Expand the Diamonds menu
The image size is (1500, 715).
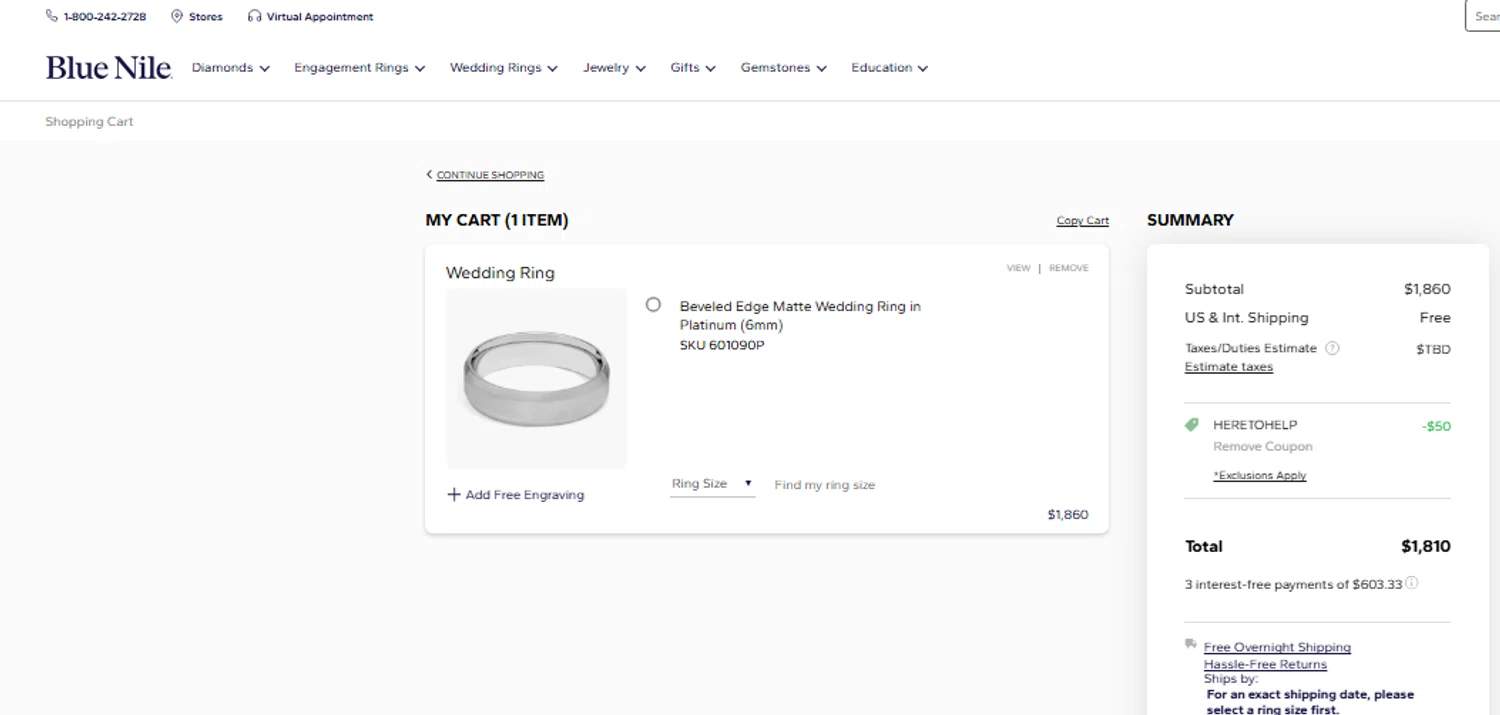coord(231,68)
